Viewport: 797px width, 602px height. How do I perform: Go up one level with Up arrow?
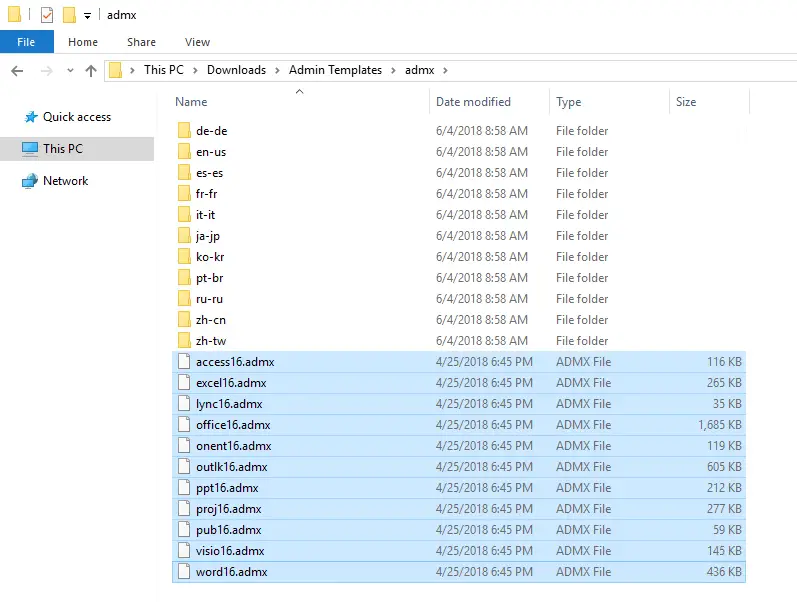(x=91, y=71)
